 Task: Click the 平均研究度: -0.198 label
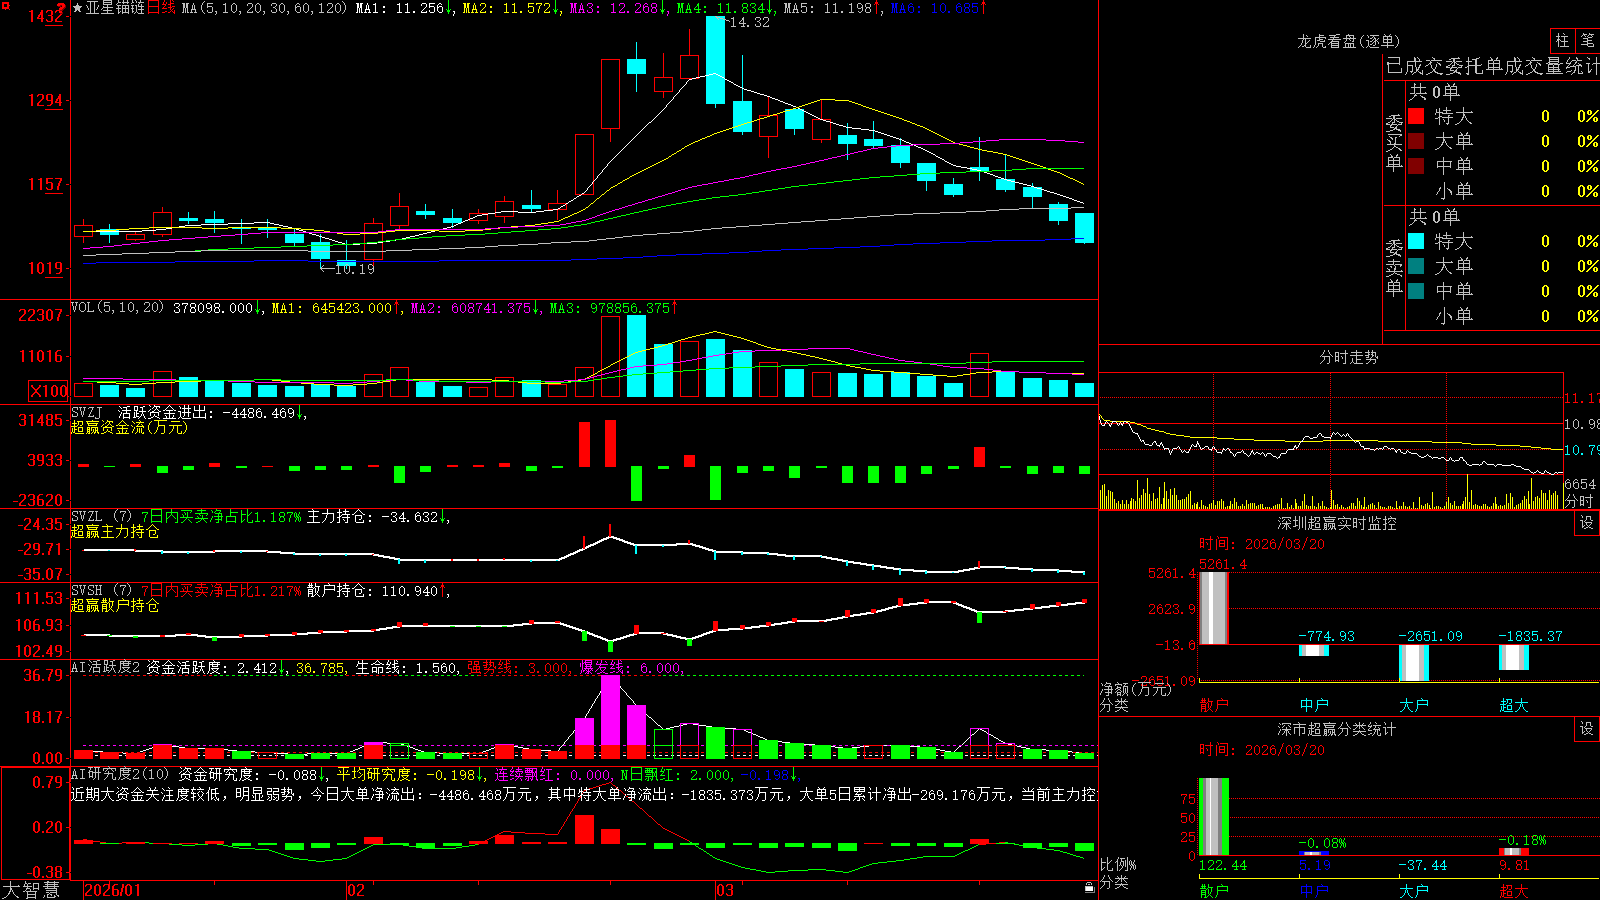coord(405,774)
